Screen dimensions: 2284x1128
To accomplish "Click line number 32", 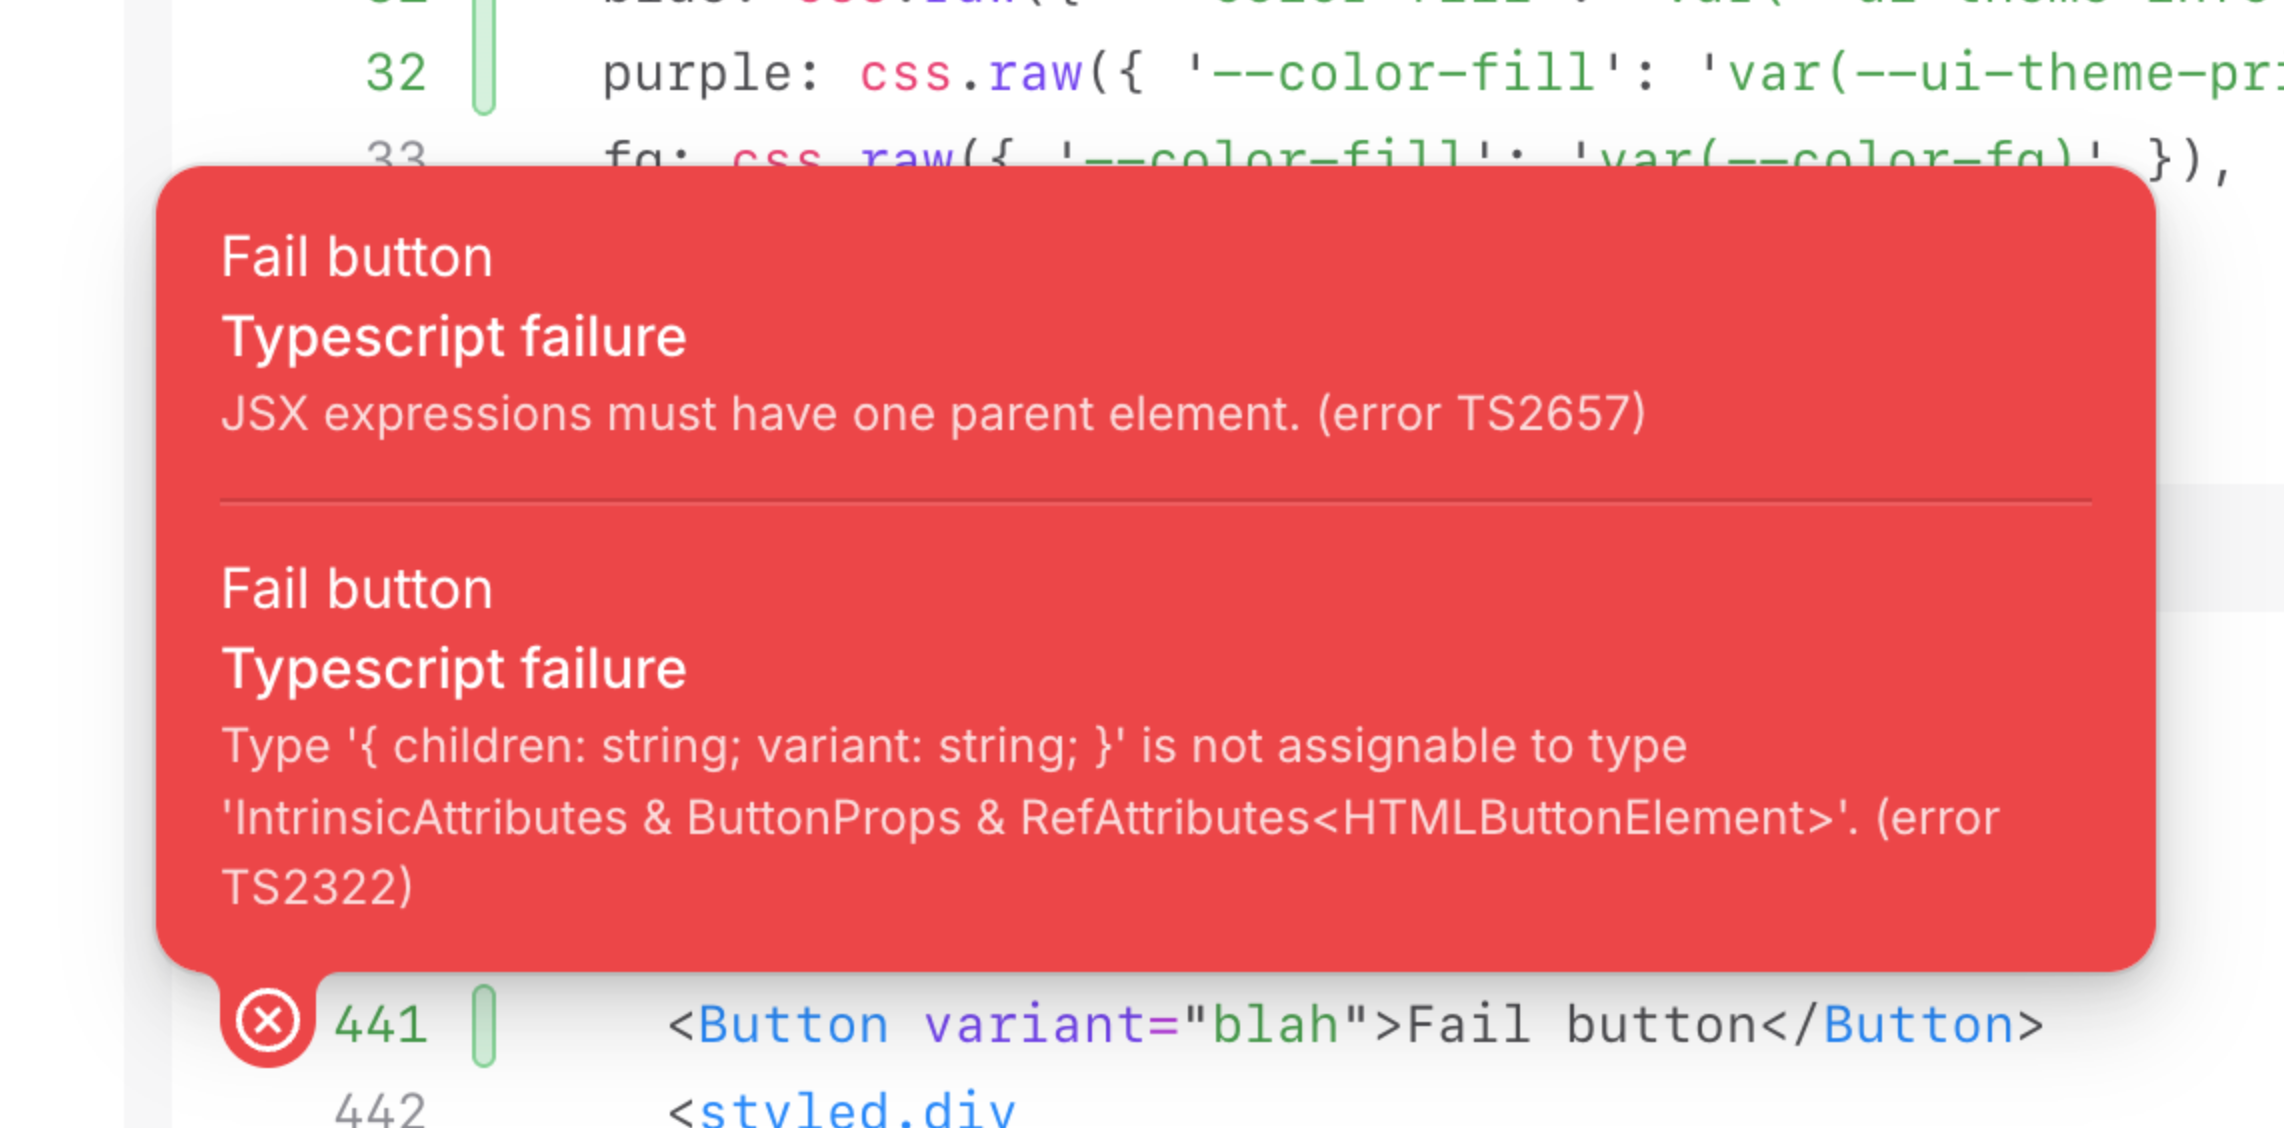I will pos(396,73).
